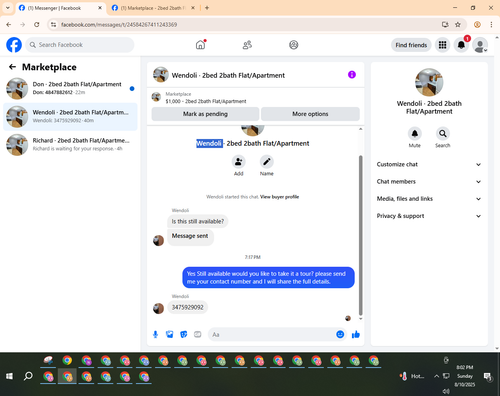Image resolution: width=500 pixels, height=396 pixels.
Task: Click the back arrow beside Marketplace
Action: pyautogui.click(x=12, y=67)
